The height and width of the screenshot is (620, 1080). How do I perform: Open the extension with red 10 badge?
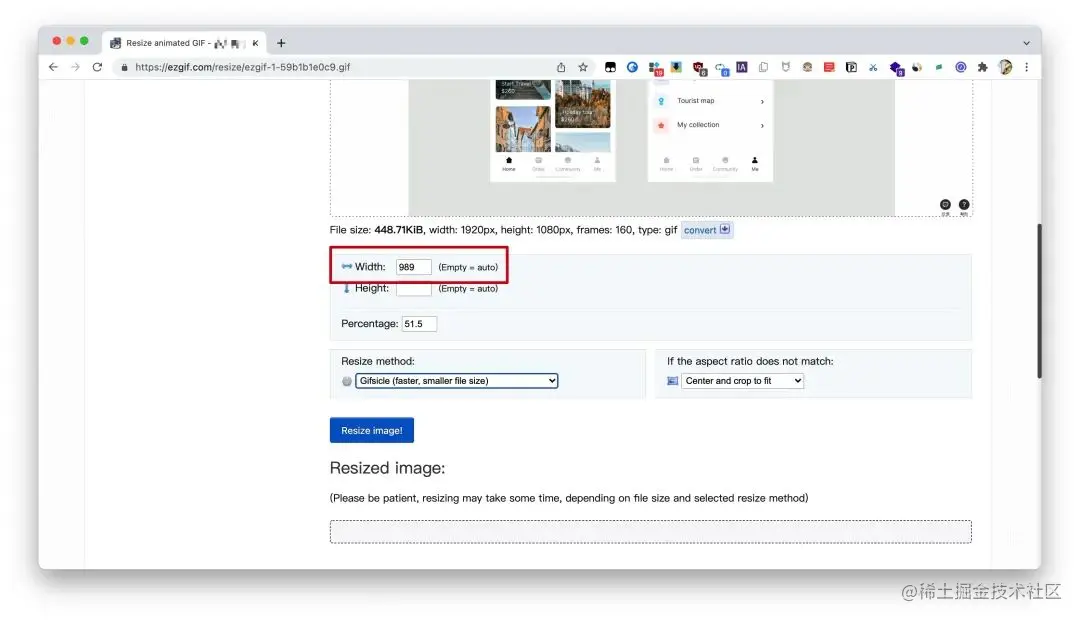tap(655, 68)
